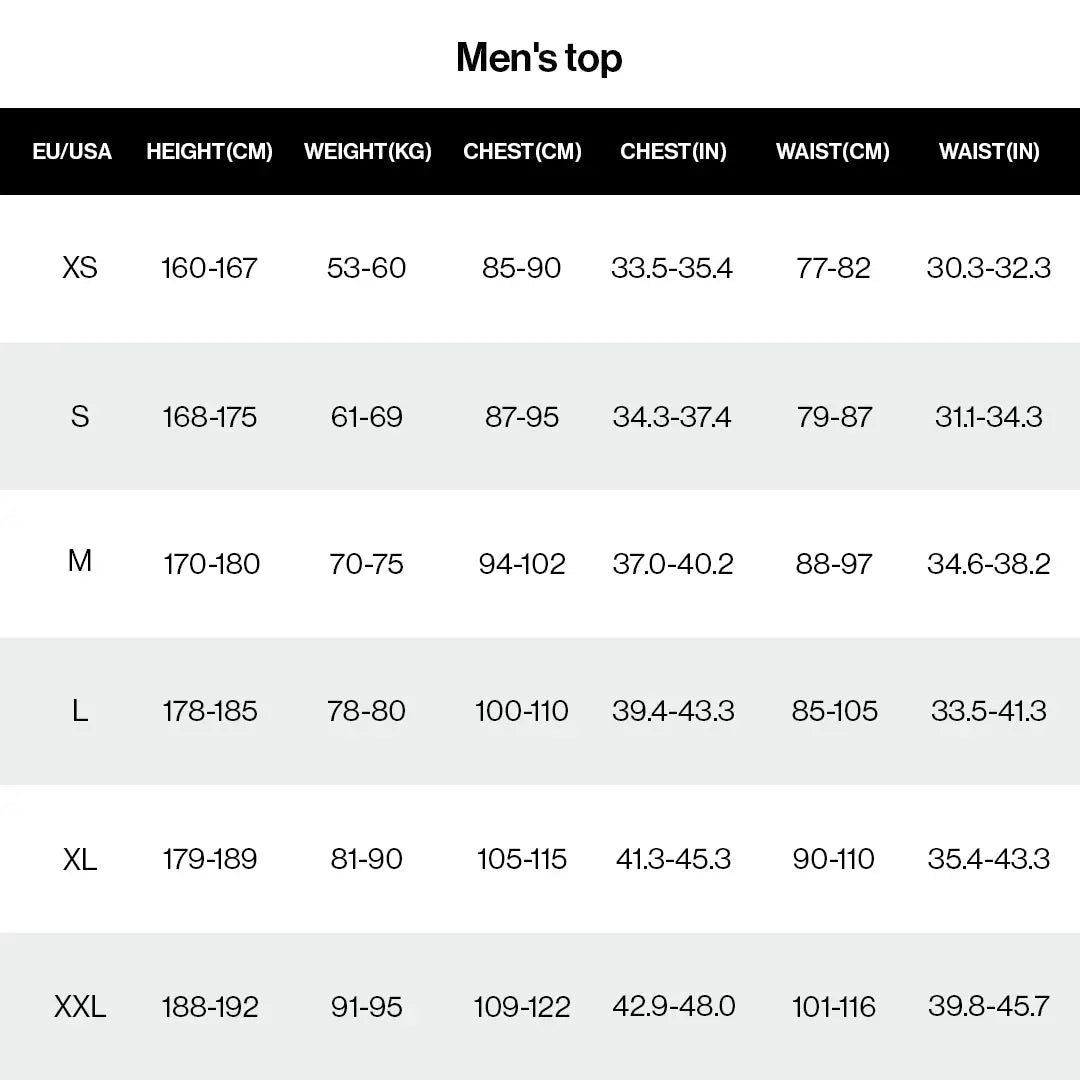1080x1080 pixels.
Task: Click the XS size row label
Action: tap(80, 268)
